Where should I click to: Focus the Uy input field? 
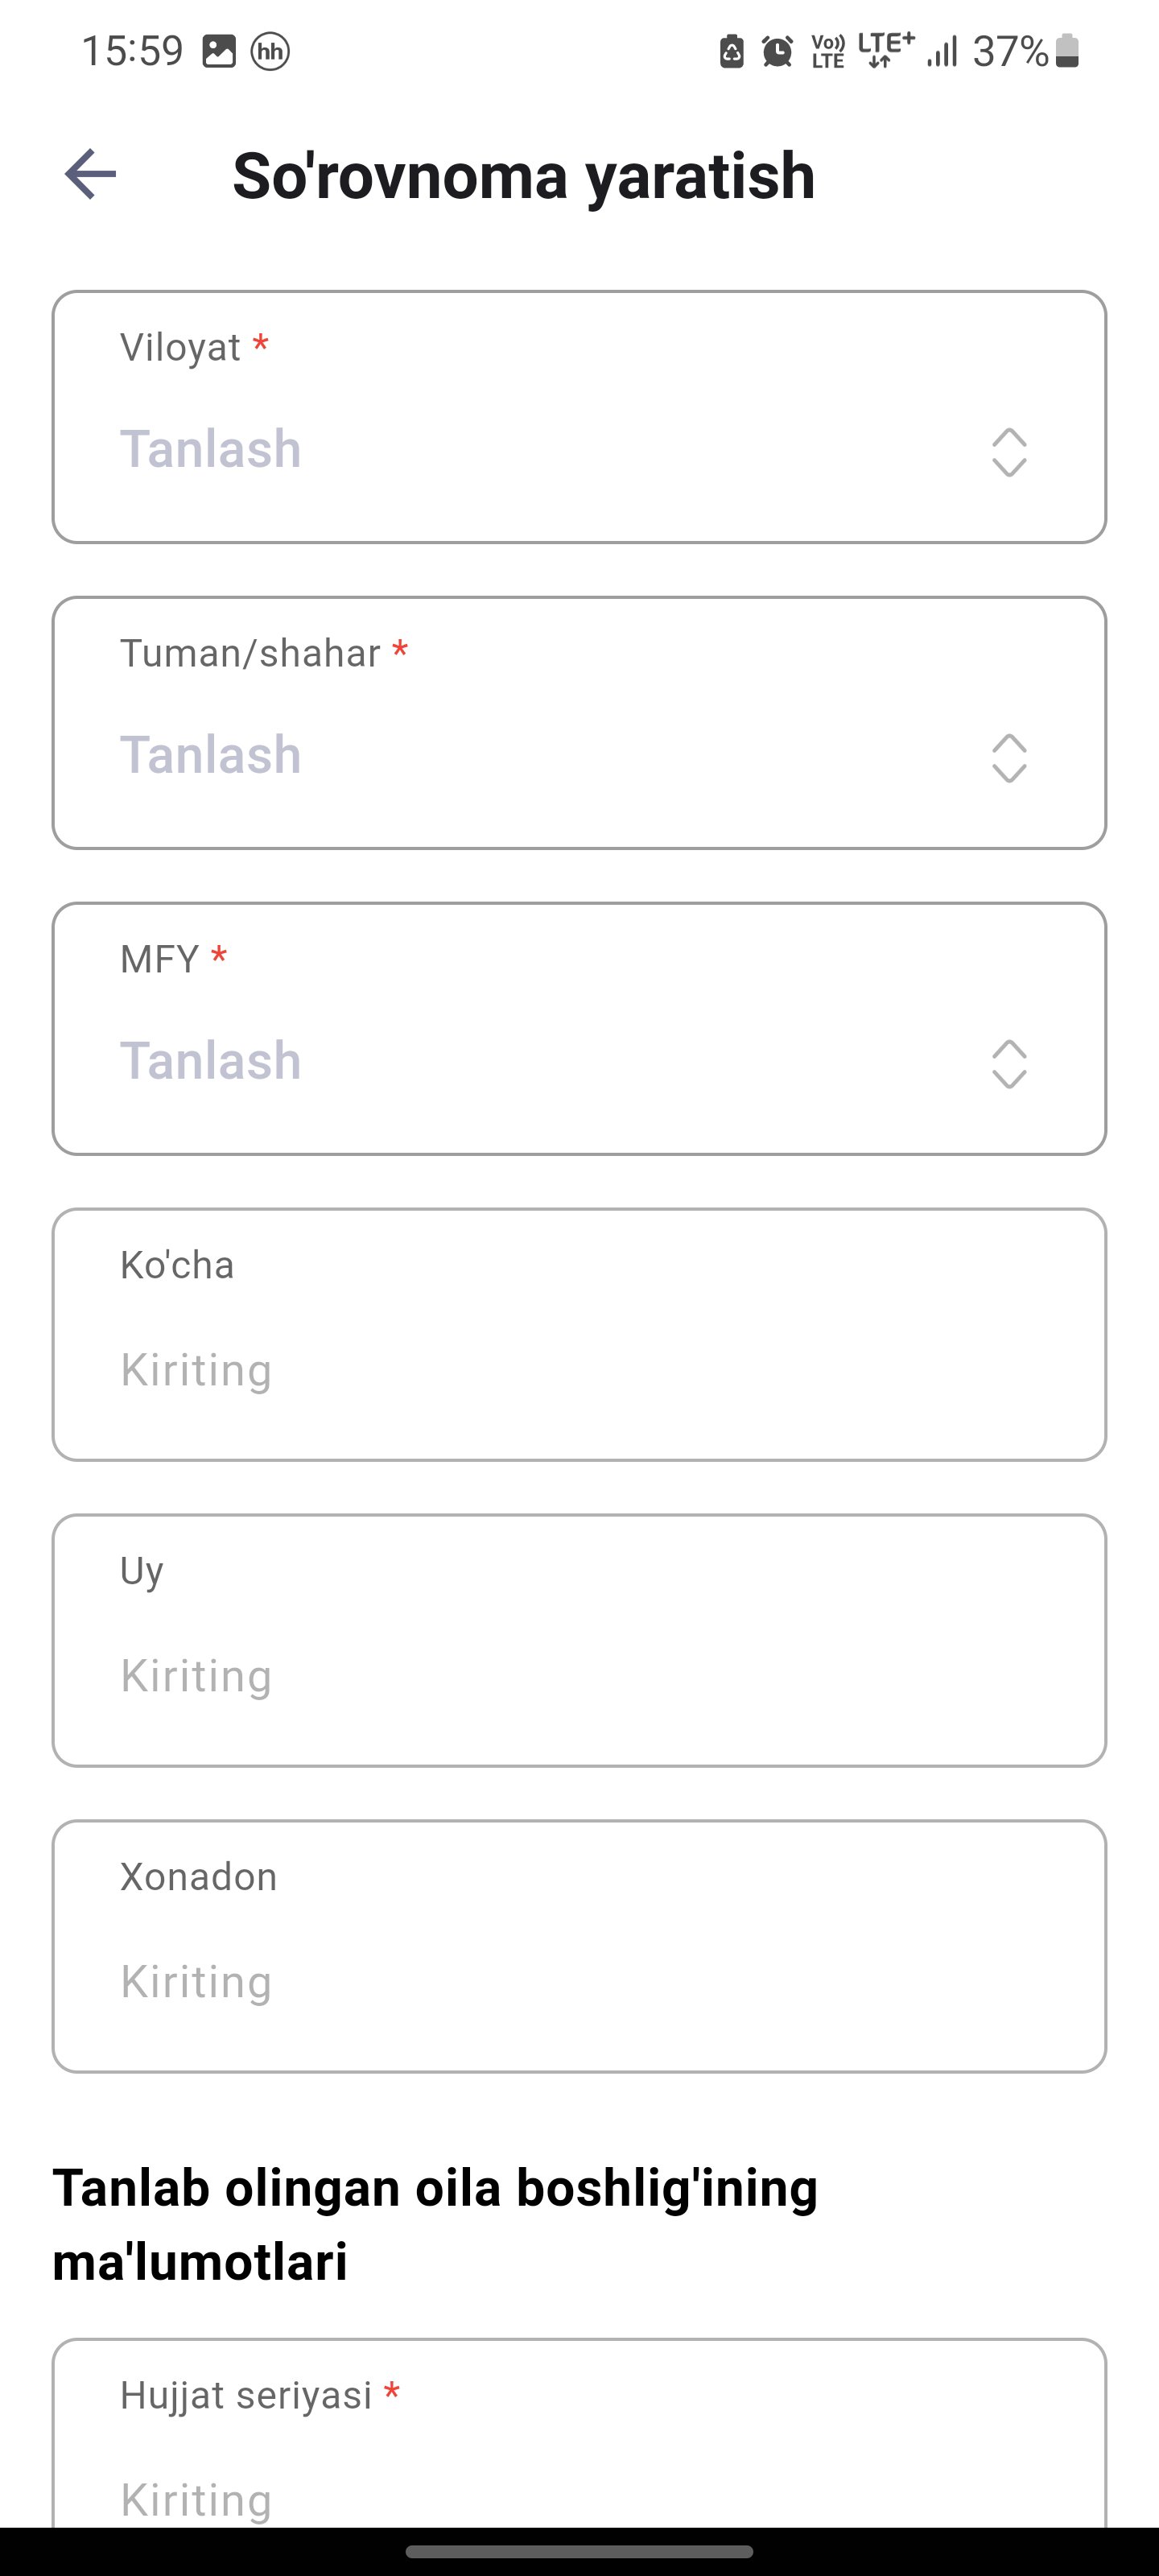(579, 1641)
